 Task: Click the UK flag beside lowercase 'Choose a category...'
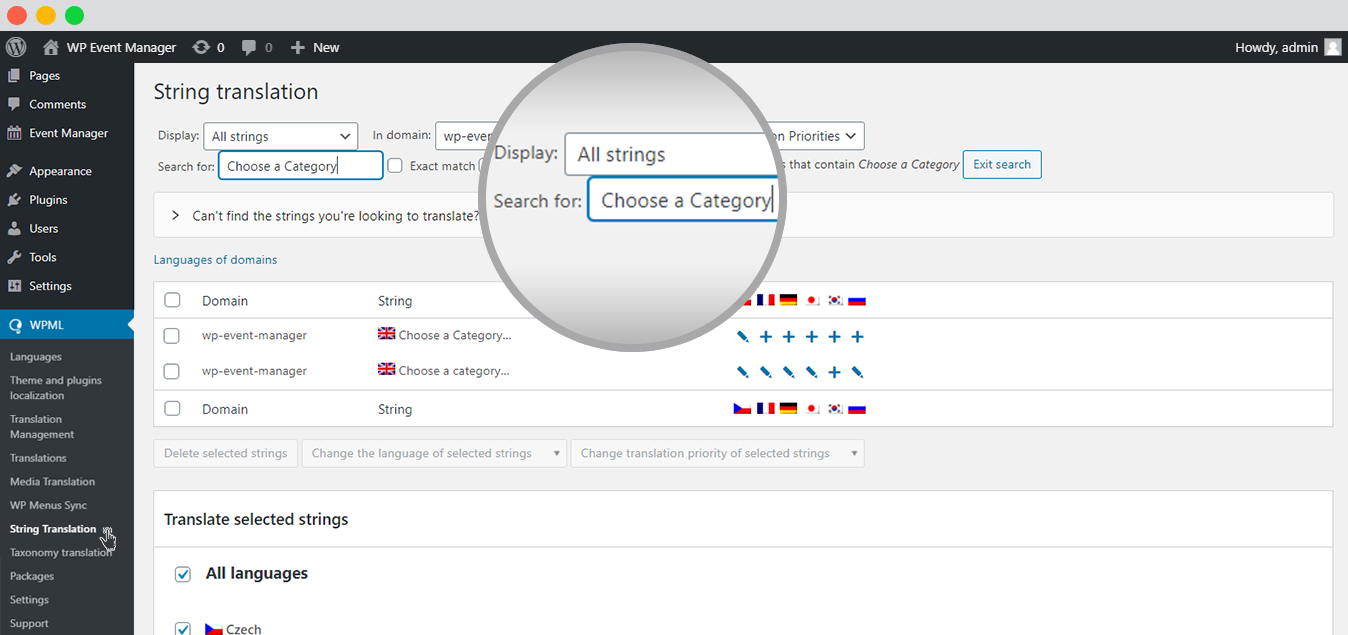tap(387, 369)
